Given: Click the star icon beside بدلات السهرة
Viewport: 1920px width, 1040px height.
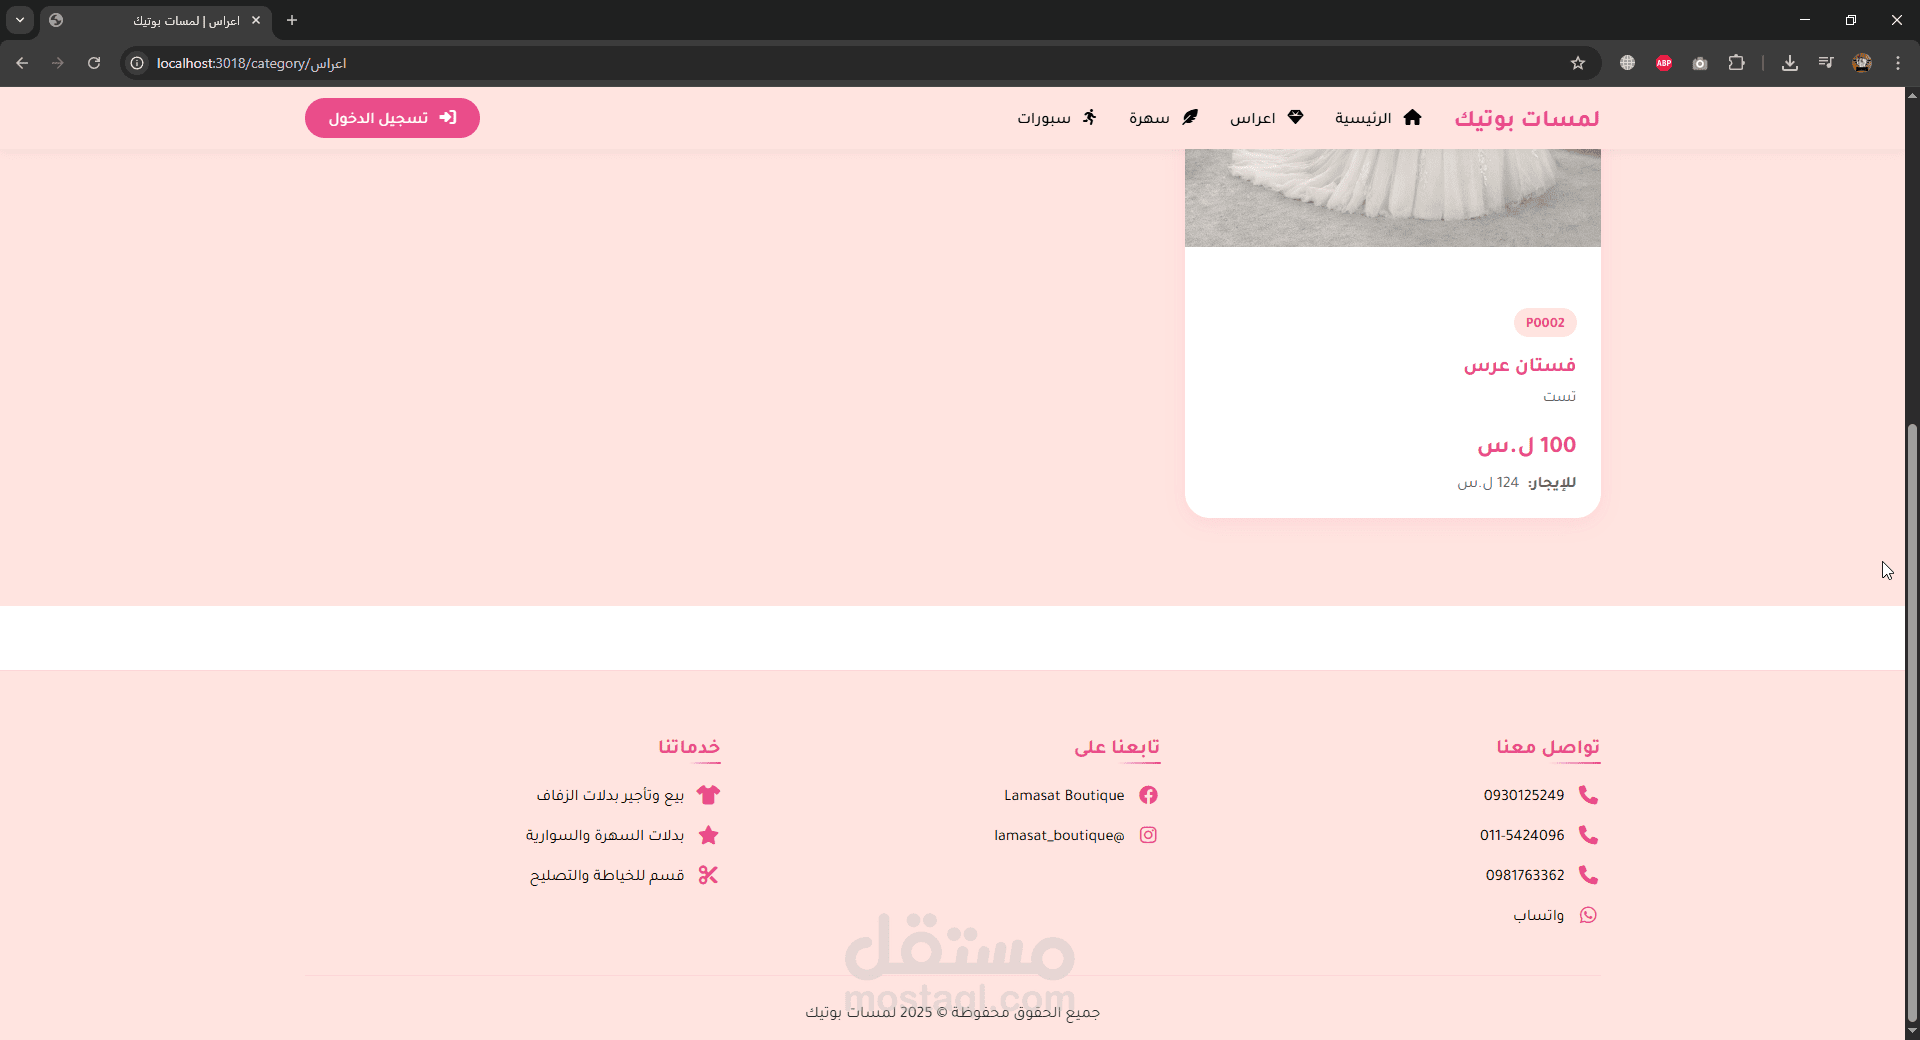Looking at the screenshot, I should coord(708,835).
